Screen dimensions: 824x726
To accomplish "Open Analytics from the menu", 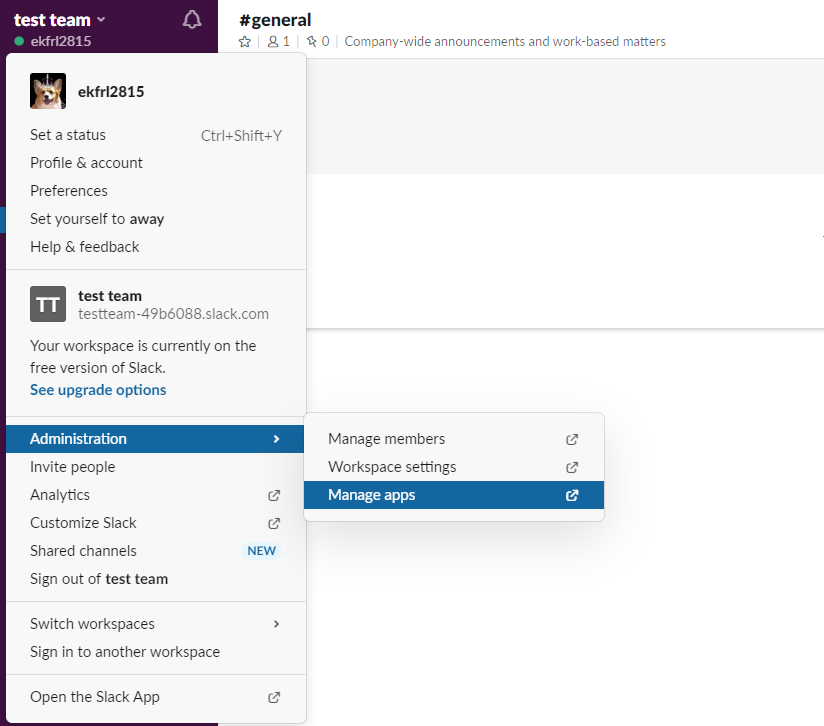I will [x=156, y=495].
